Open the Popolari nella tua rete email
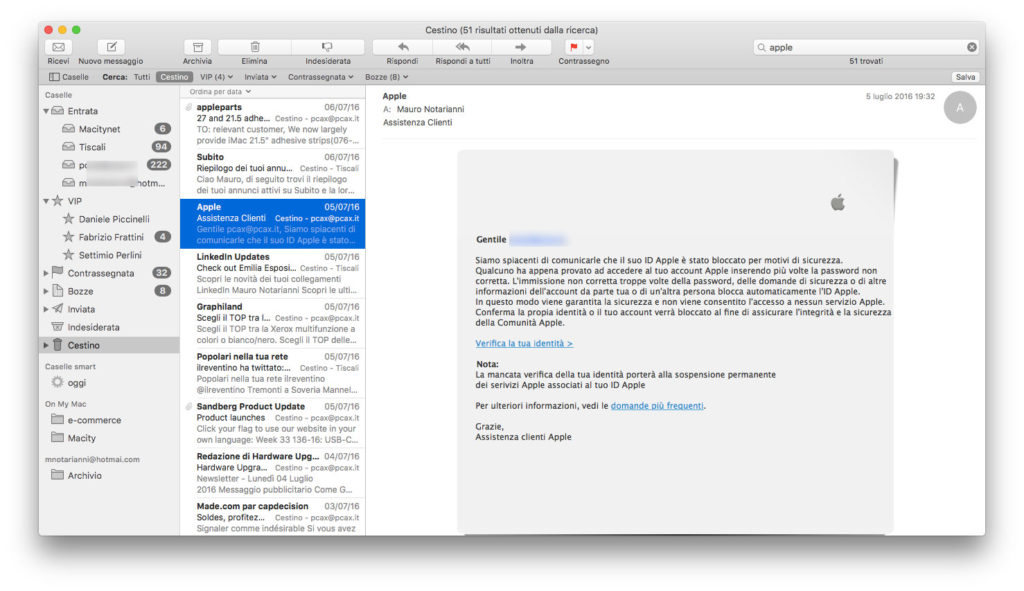This screenshot has width=1024, height=591. coord(273,373)
